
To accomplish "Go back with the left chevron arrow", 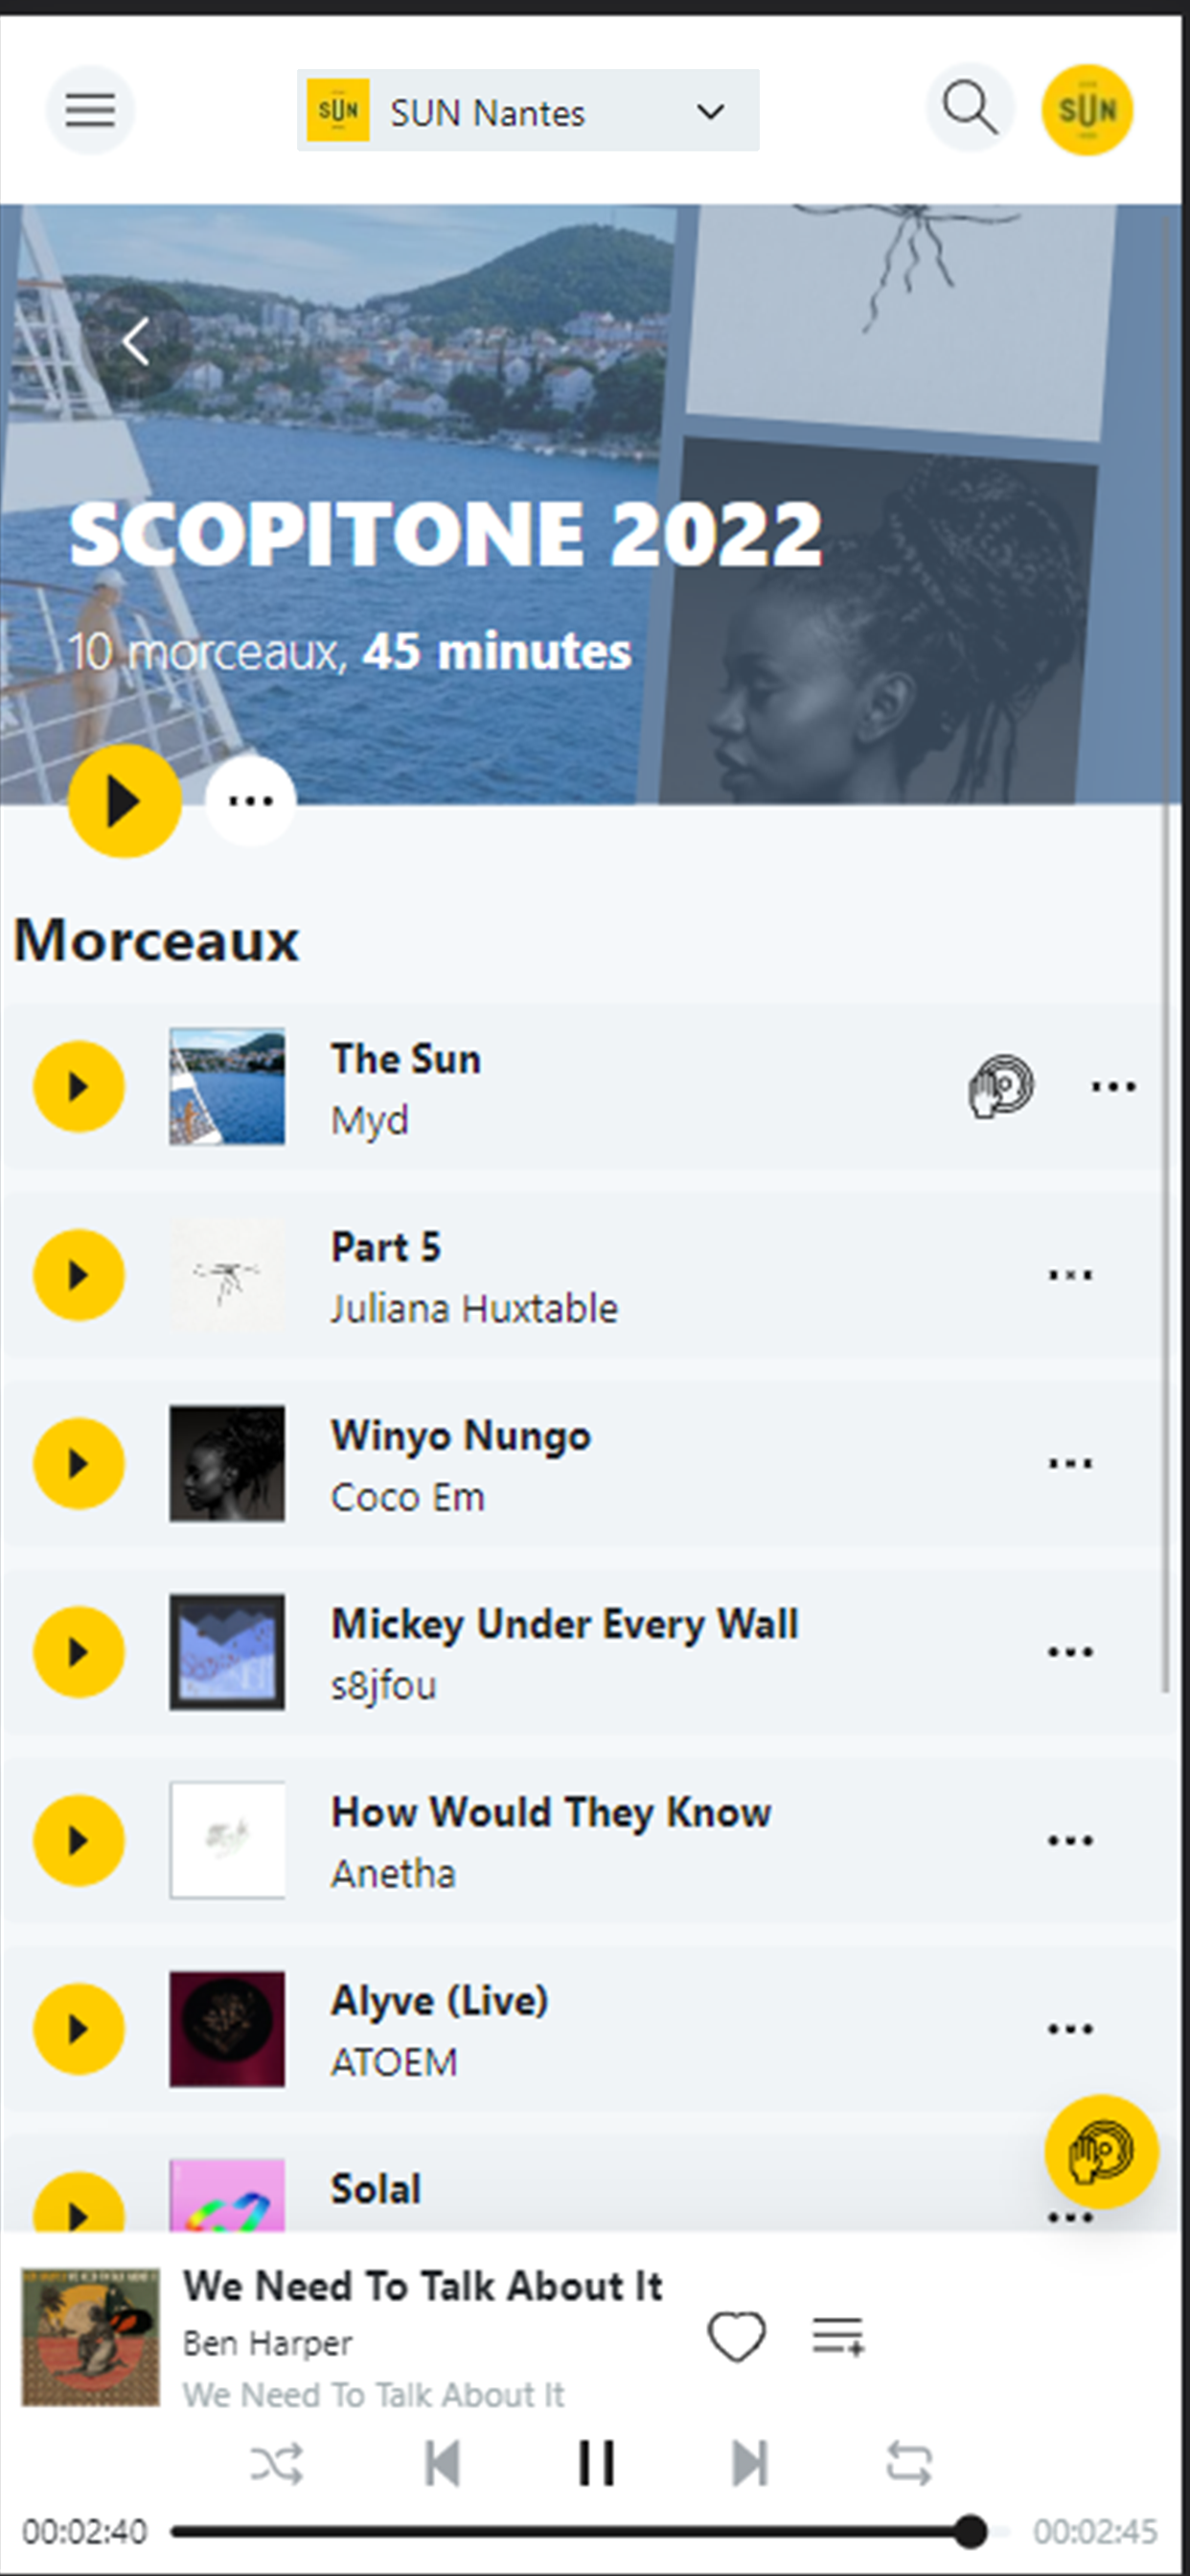I will (136, 342).
